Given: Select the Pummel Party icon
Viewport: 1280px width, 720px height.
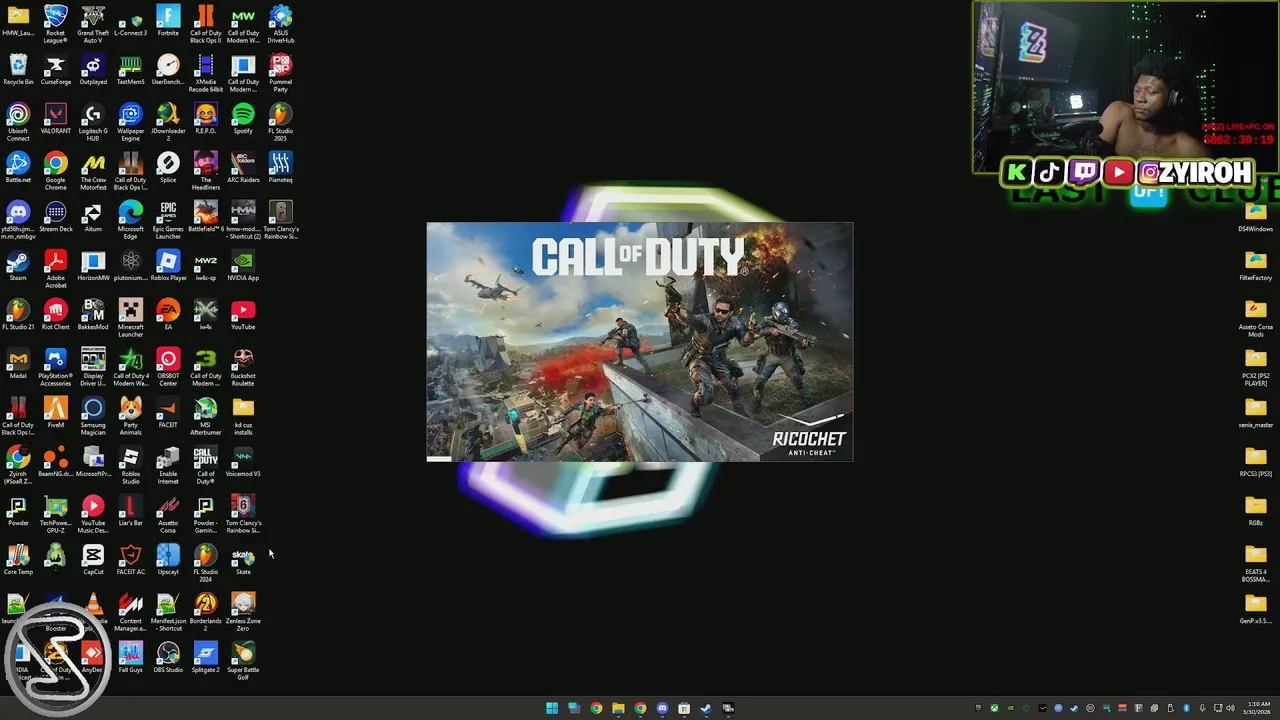Looking at the screenshot, I should [x=281, y=72].
